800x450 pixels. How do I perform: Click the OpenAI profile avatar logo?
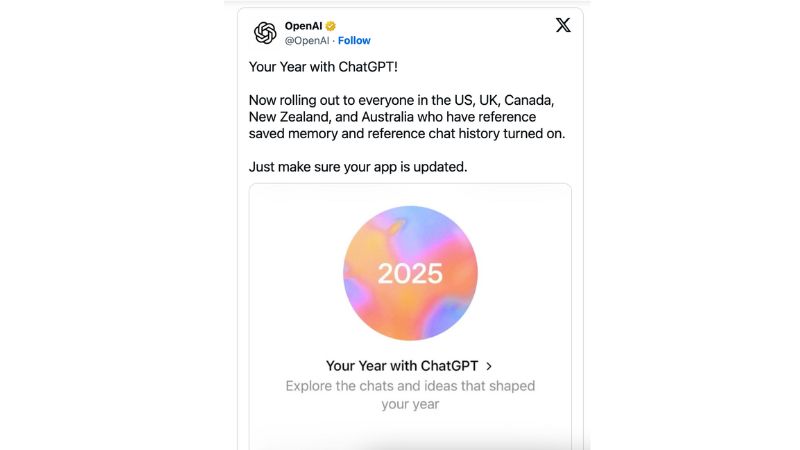coord(265,33)
